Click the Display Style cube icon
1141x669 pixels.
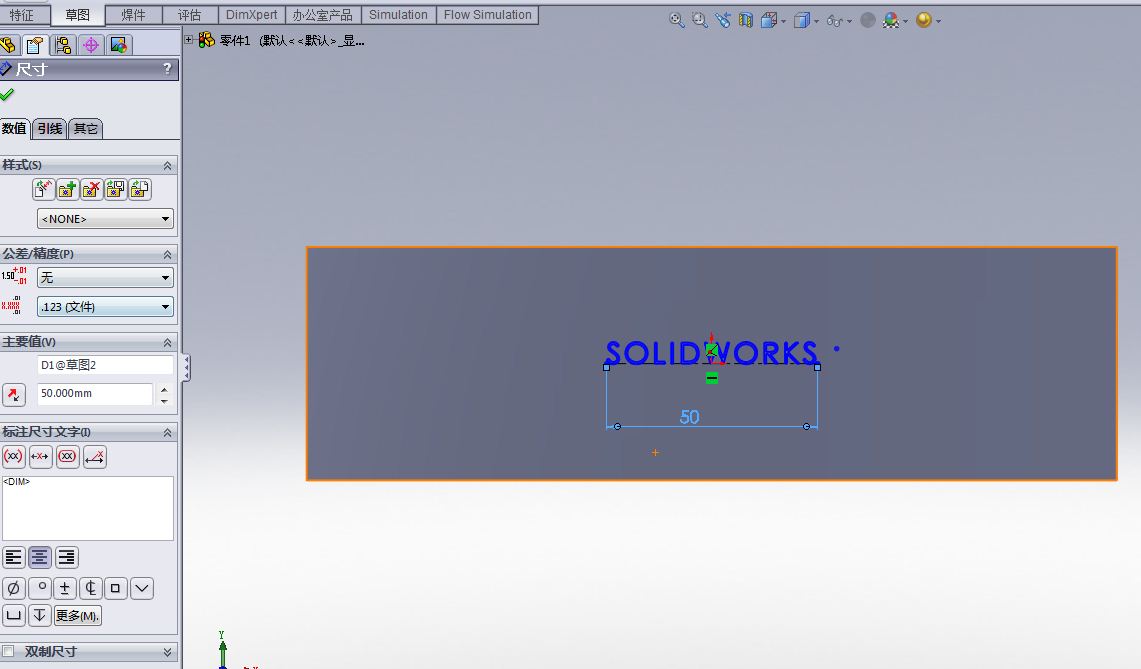pyautogui.click(x=802, y=20)
